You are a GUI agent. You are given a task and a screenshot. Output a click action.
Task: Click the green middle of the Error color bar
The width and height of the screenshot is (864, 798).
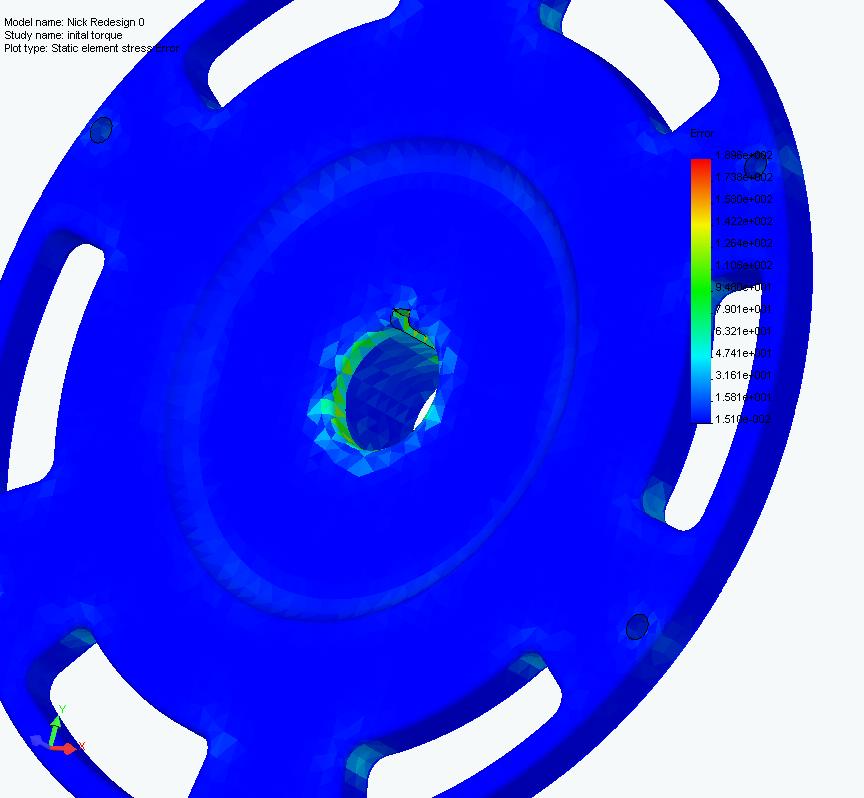700,285
